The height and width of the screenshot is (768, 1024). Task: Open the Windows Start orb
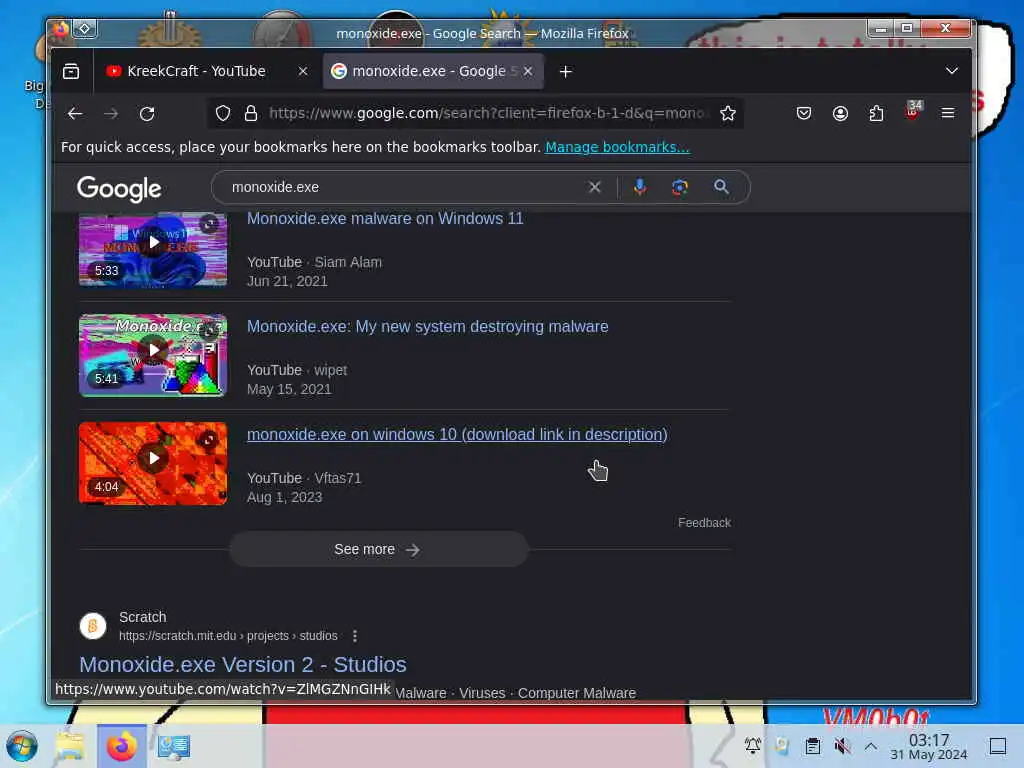22,746
